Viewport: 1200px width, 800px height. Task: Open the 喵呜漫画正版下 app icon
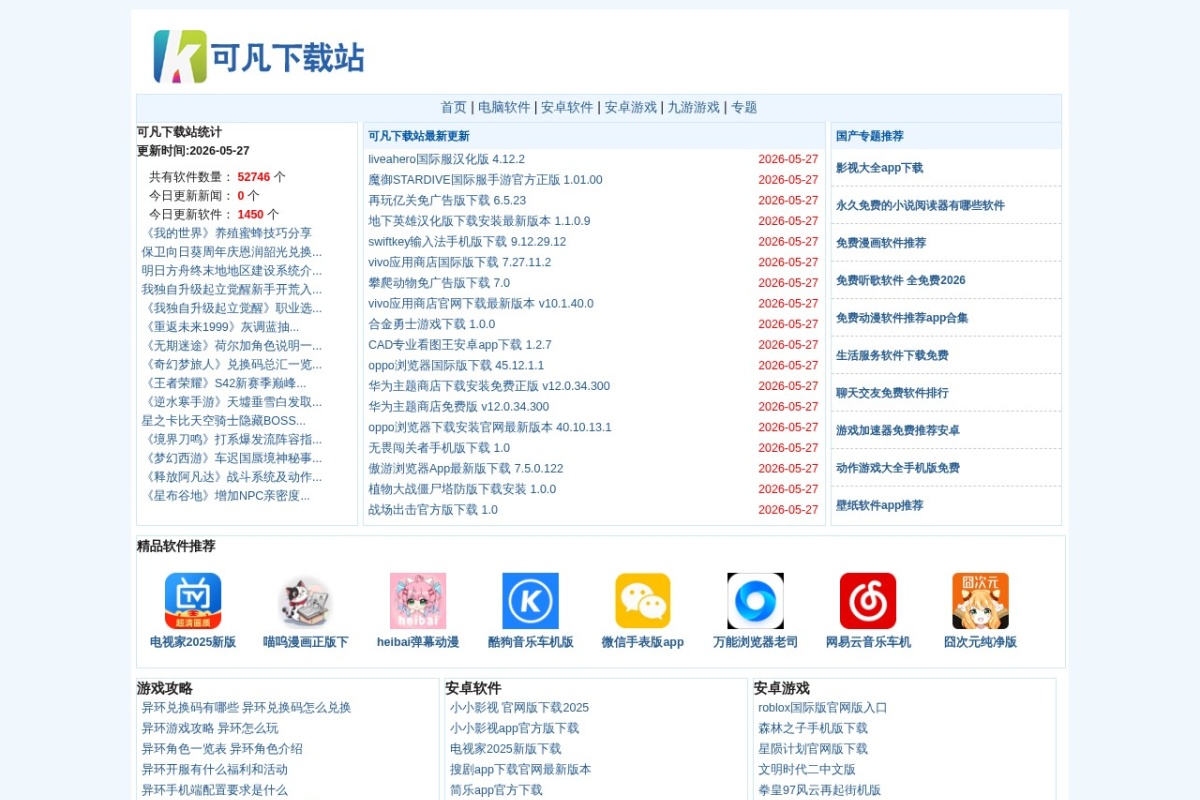pos(305,601)
